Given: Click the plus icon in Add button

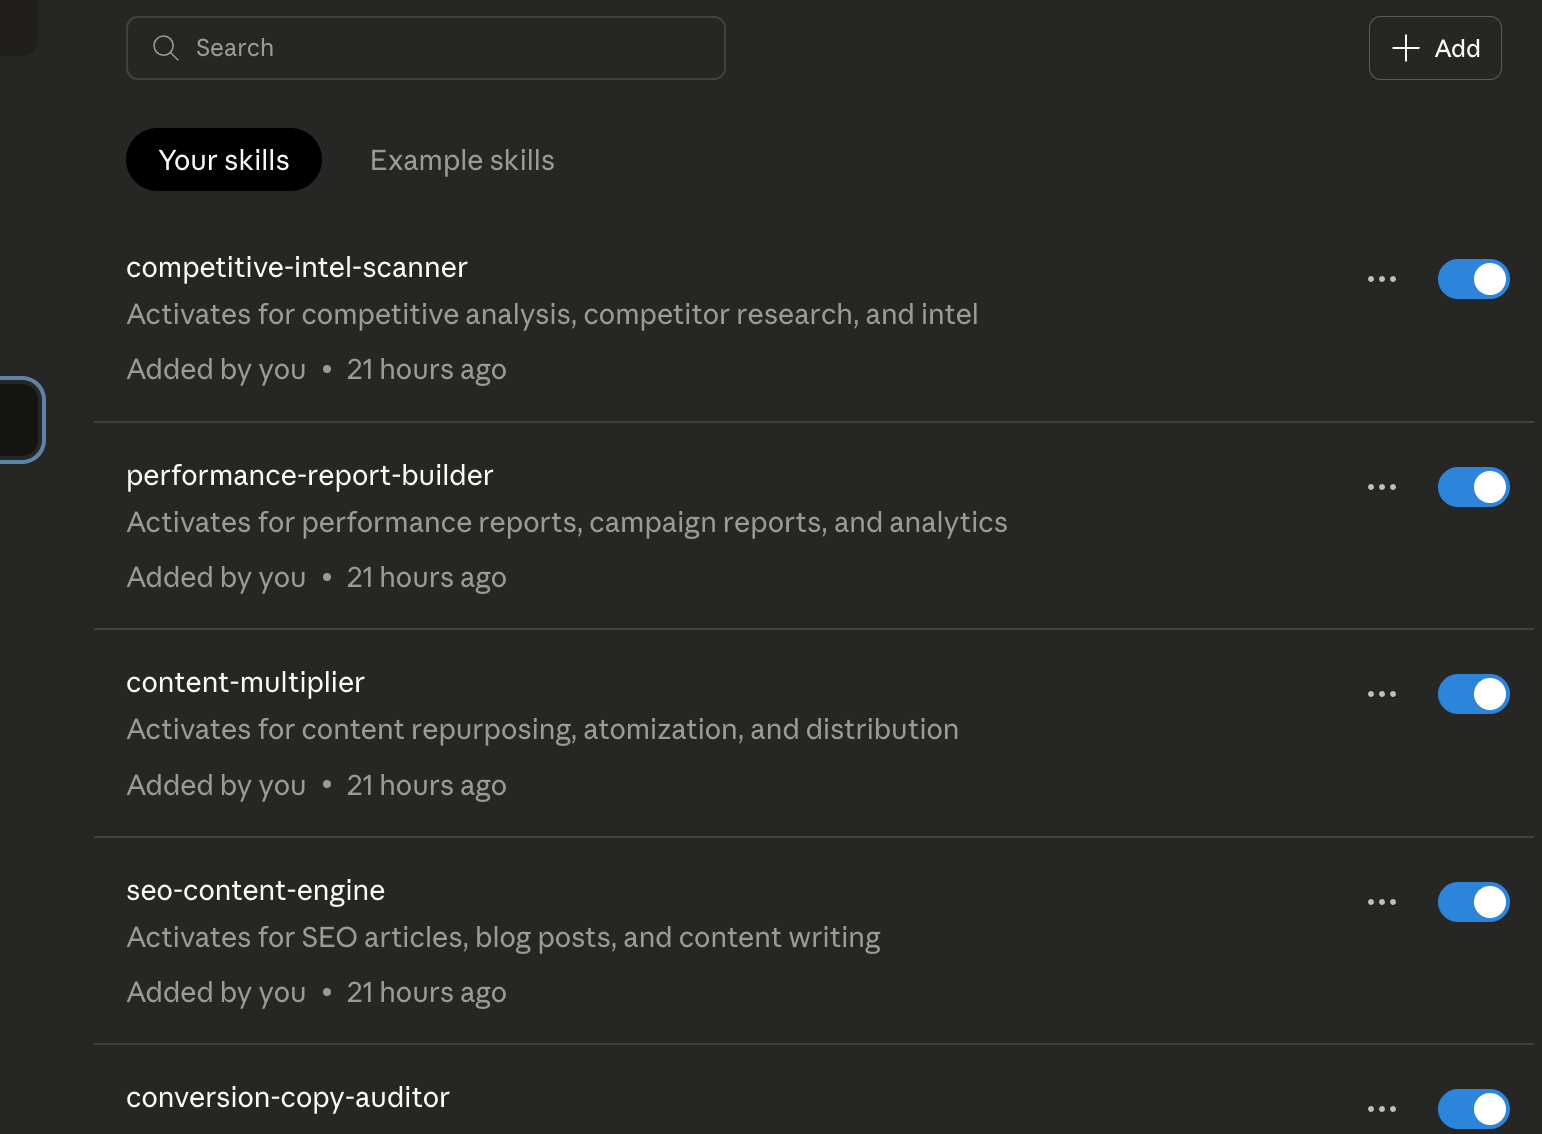Looking at the screenshot, I should (1406, 48).
